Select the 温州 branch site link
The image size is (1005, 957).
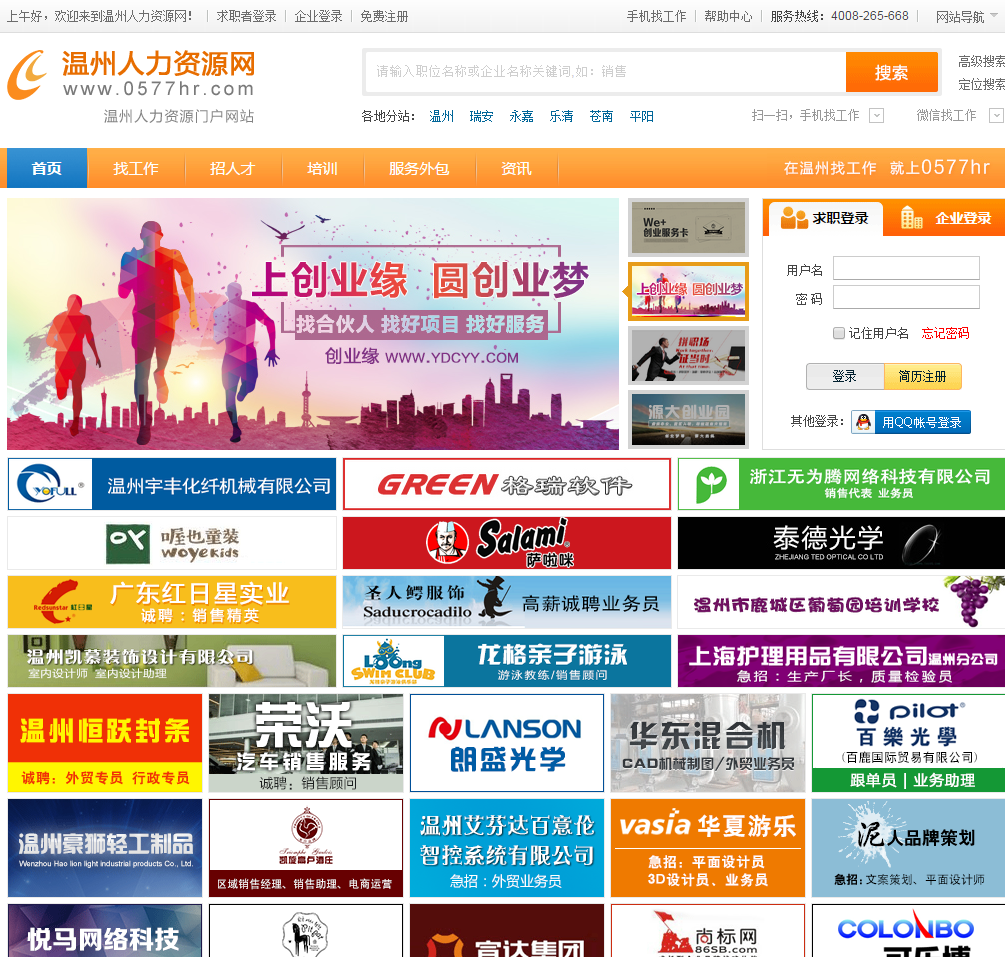pyautogui.click(x=442, y=116)
